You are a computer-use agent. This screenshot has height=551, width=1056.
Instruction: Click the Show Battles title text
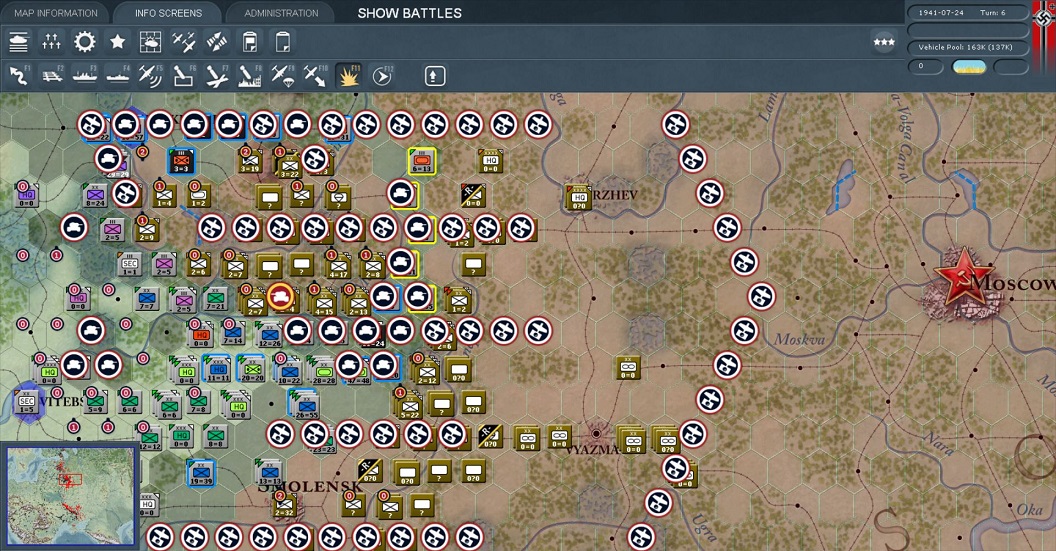[x=409, y=13]
